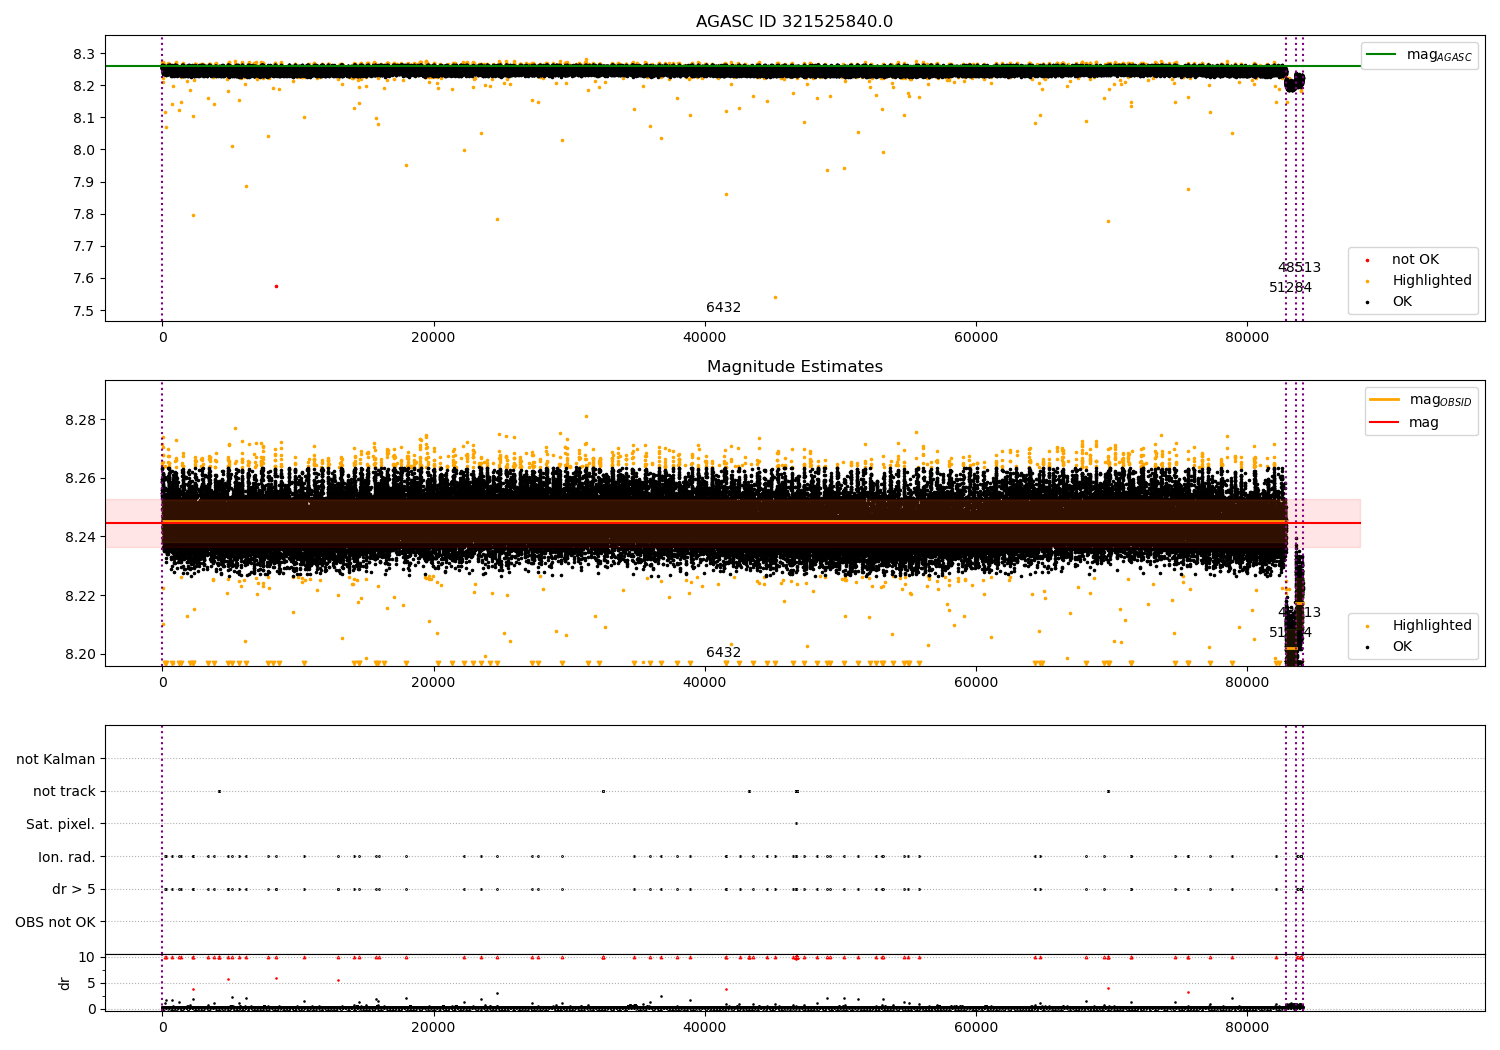This screenshot has width=1500, height=1050.
Task: Click the single red 'not OK' data point near 7.58
Action: [276, 286]
